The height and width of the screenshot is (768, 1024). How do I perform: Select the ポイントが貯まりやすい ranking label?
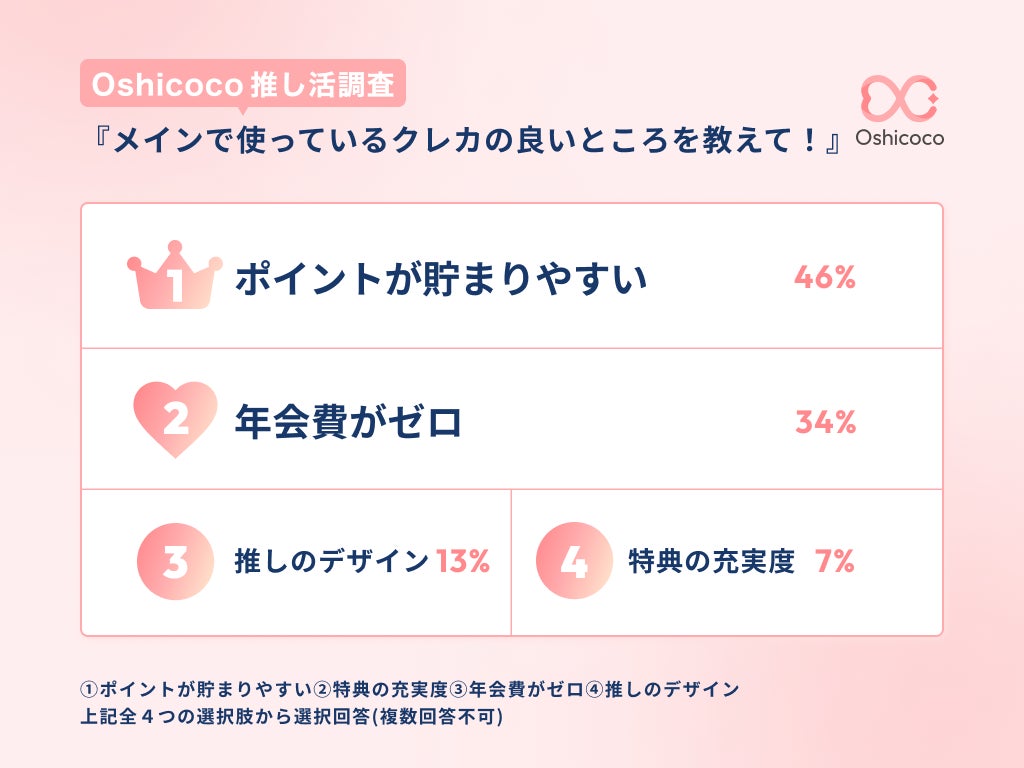point(441,279)
